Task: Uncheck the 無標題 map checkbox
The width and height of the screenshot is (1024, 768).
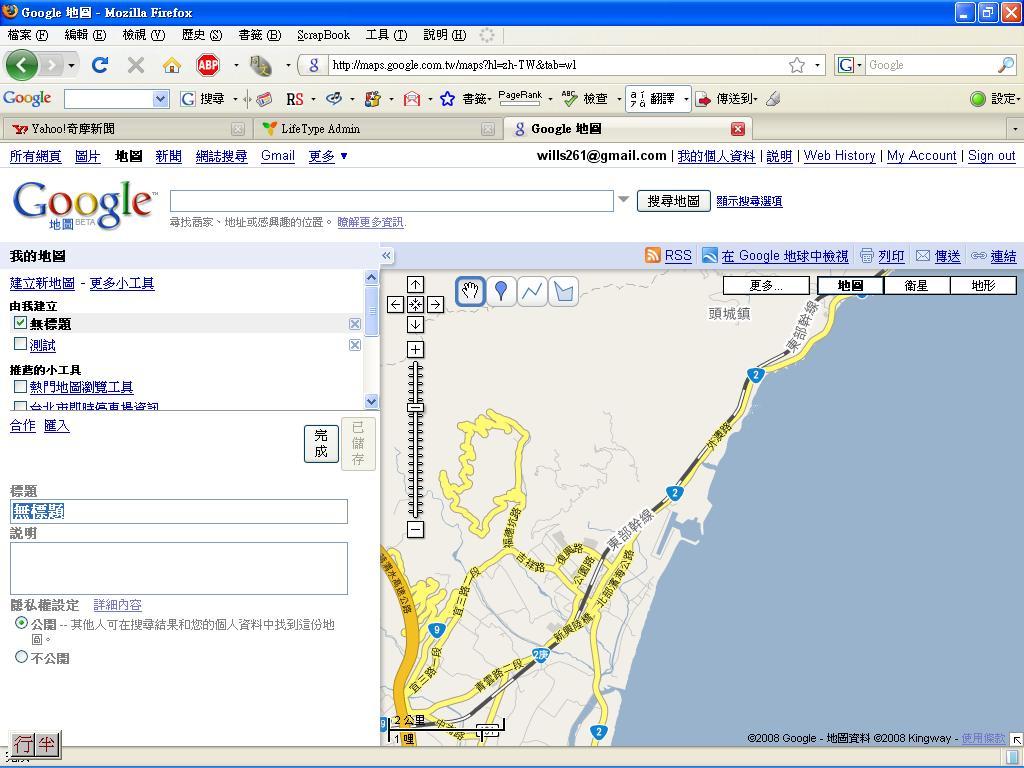Action: 20,323
